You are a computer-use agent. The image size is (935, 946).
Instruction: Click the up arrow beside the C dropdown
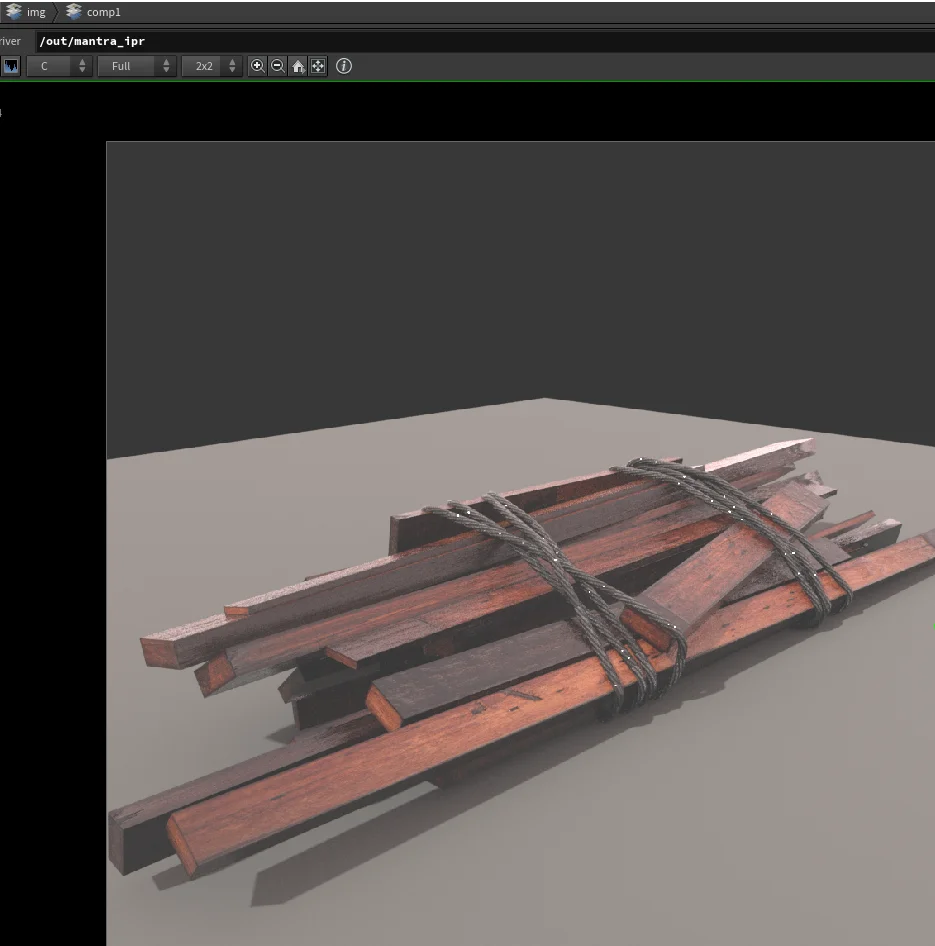coord(82,62)
